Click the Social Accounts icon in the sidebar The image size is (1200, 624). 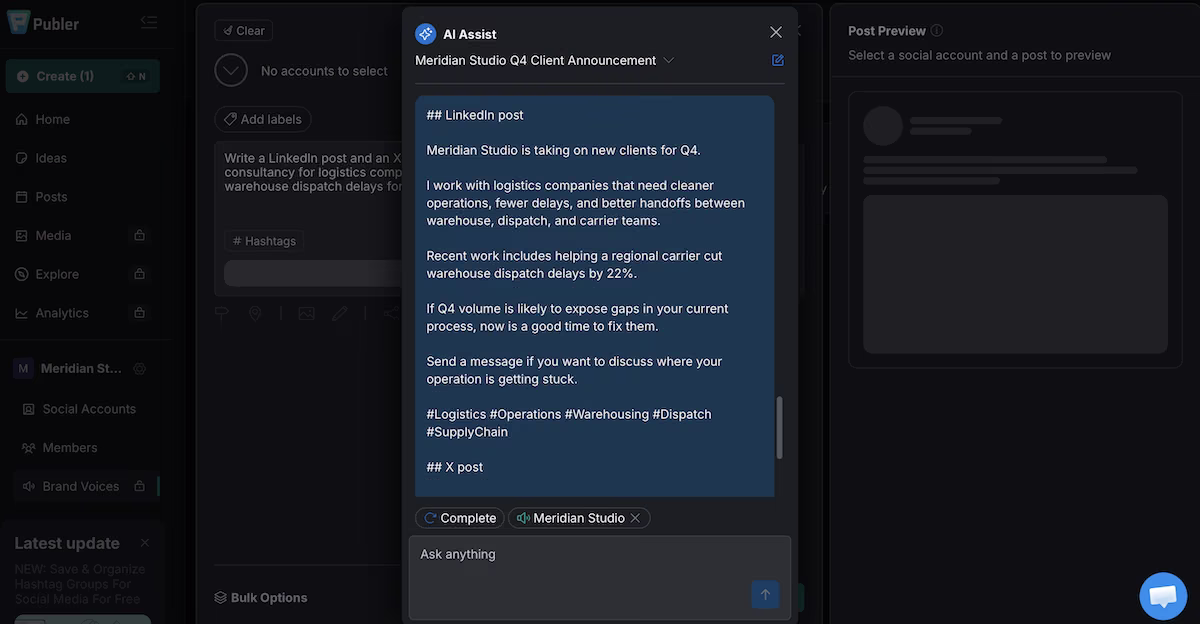tap(29, 409)
